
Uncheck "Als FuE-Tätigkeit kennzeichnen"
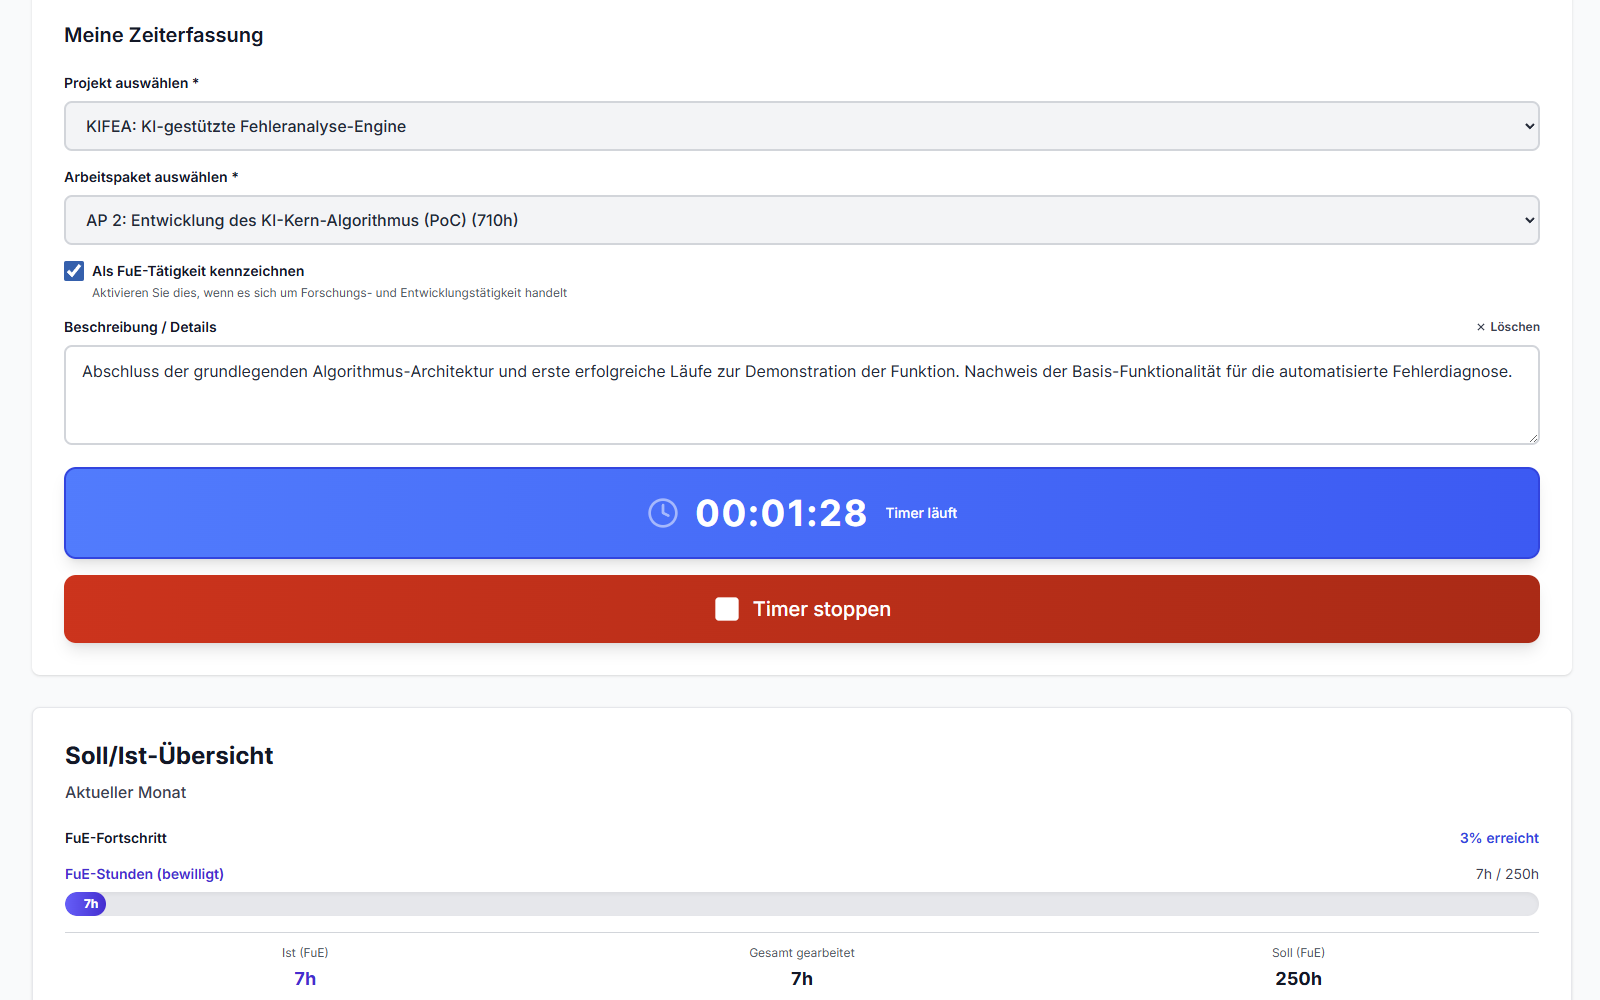pyautogui.click(x=74, y=270)
